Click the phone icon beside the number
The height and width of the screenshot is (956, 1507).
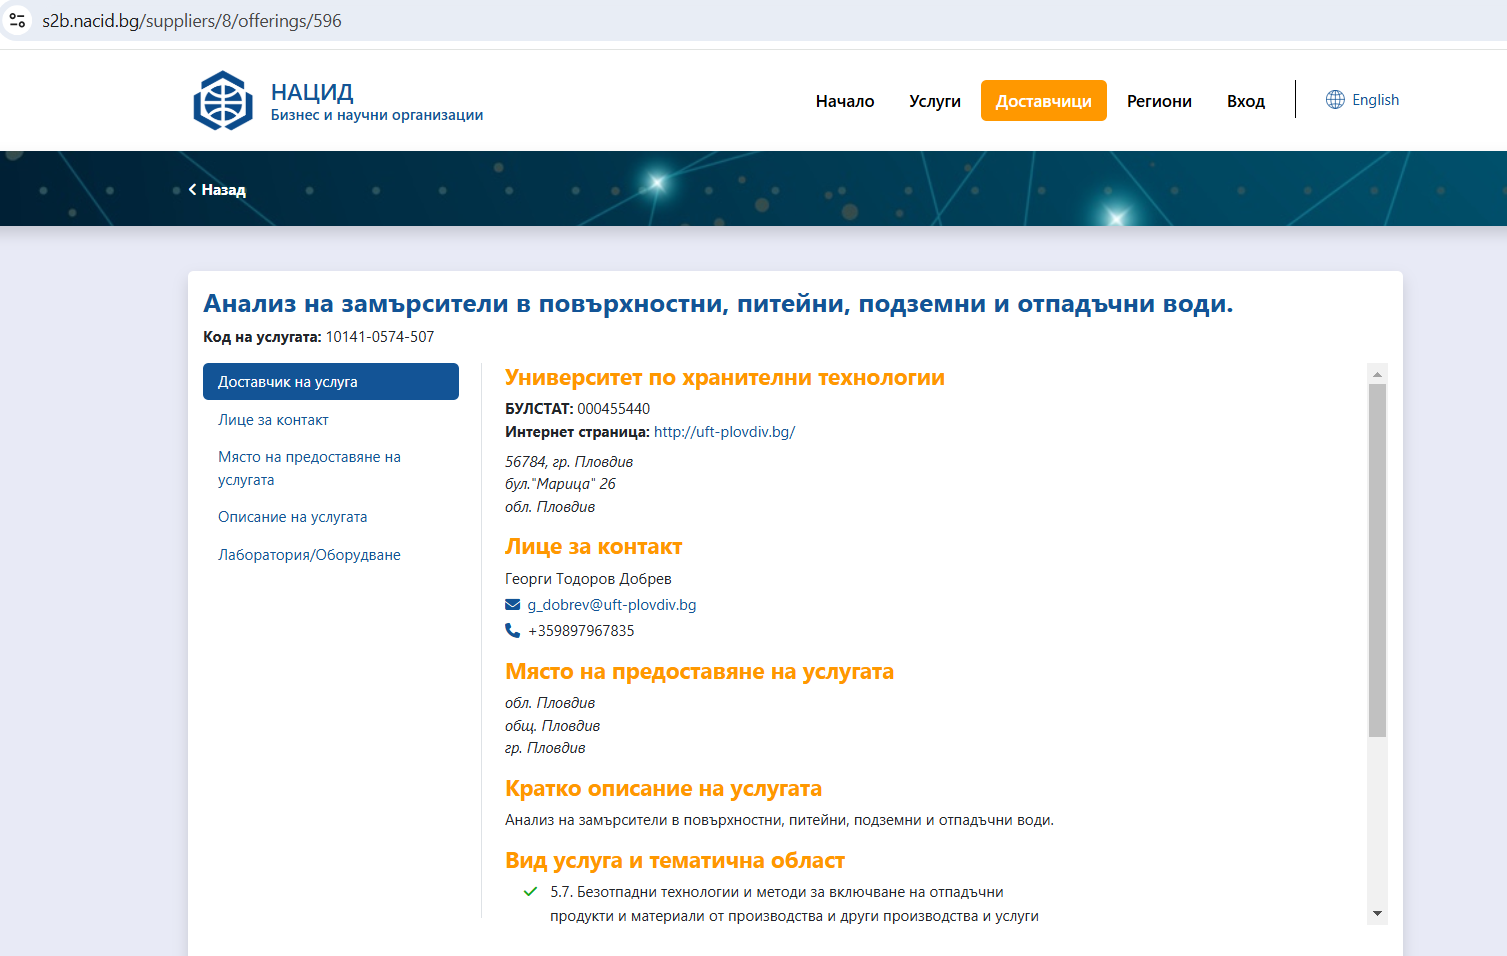513,631
